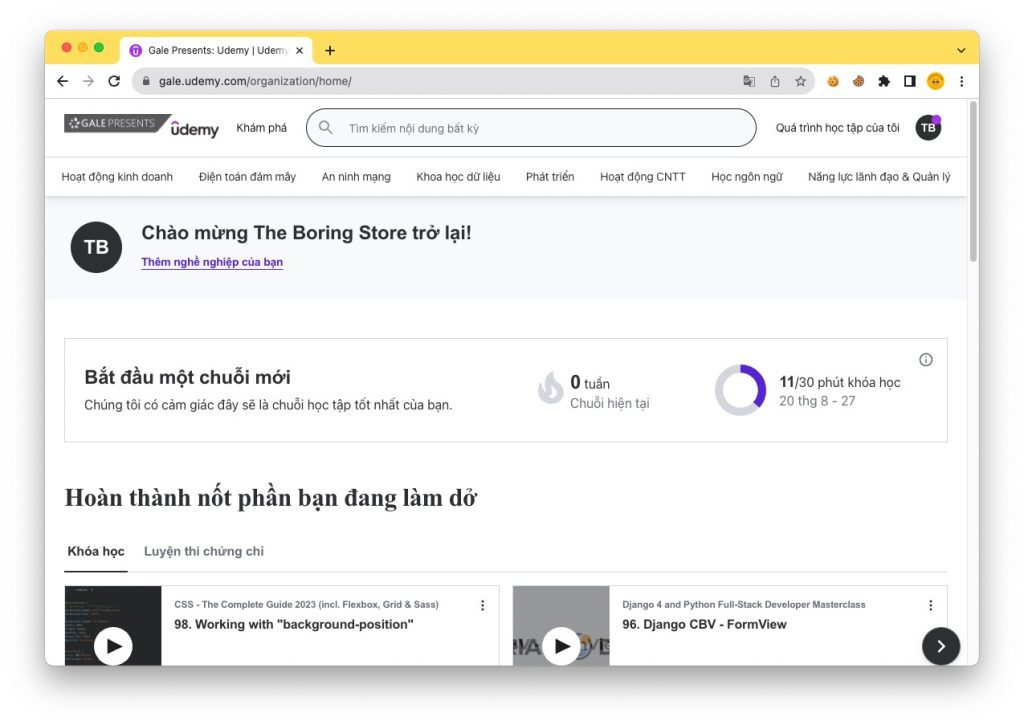Click the streak info icon

pyautogui.click(x=925, y=359)
